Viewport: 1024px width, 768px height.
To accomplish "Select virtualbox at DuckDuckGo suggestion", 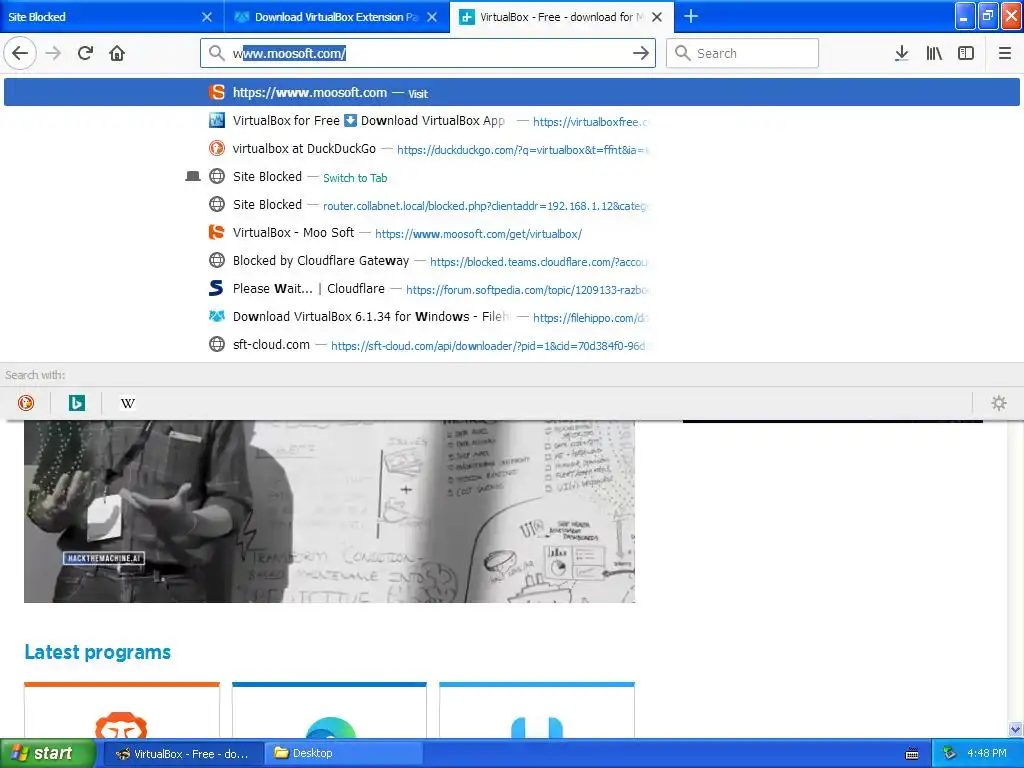I will (x=512, y=149).
